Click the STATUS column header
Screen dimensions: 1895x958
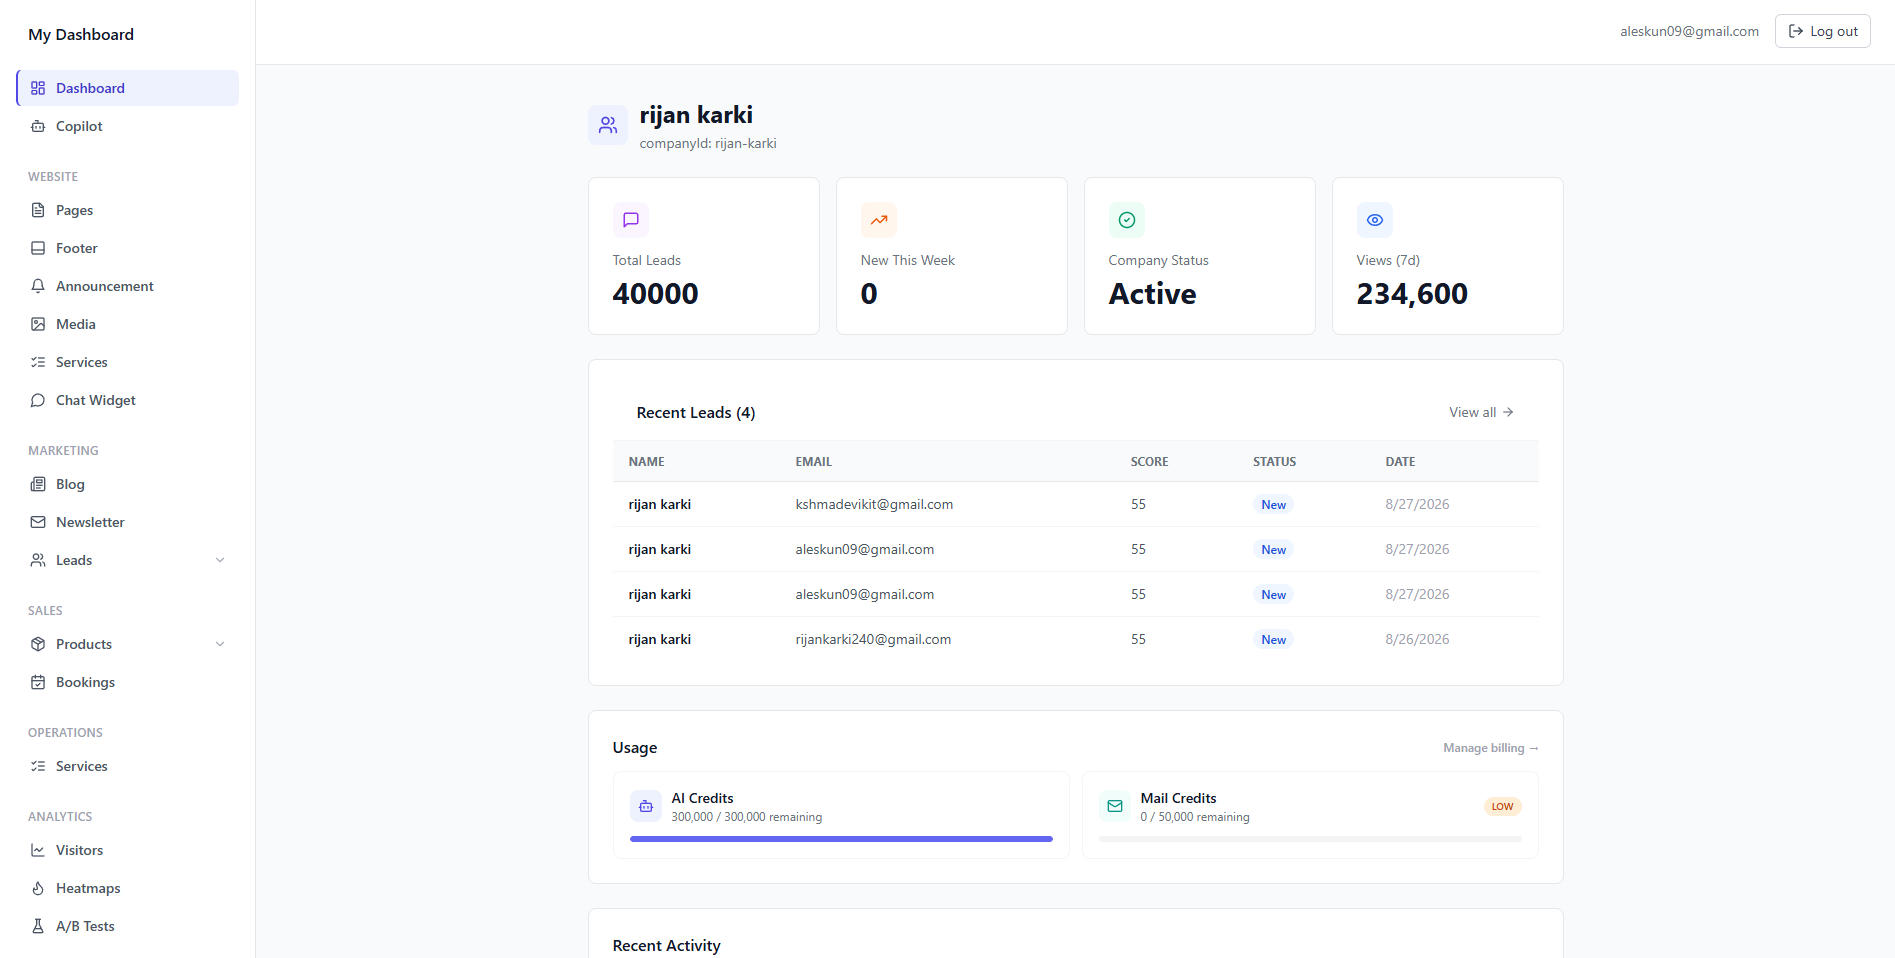(1274, 462)
